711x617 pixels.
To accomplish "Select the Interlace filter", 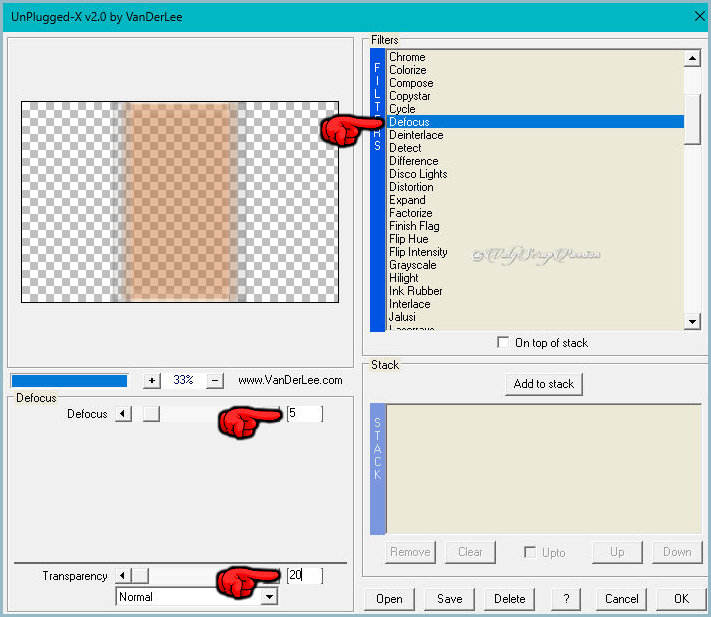I will pos(536,304).
